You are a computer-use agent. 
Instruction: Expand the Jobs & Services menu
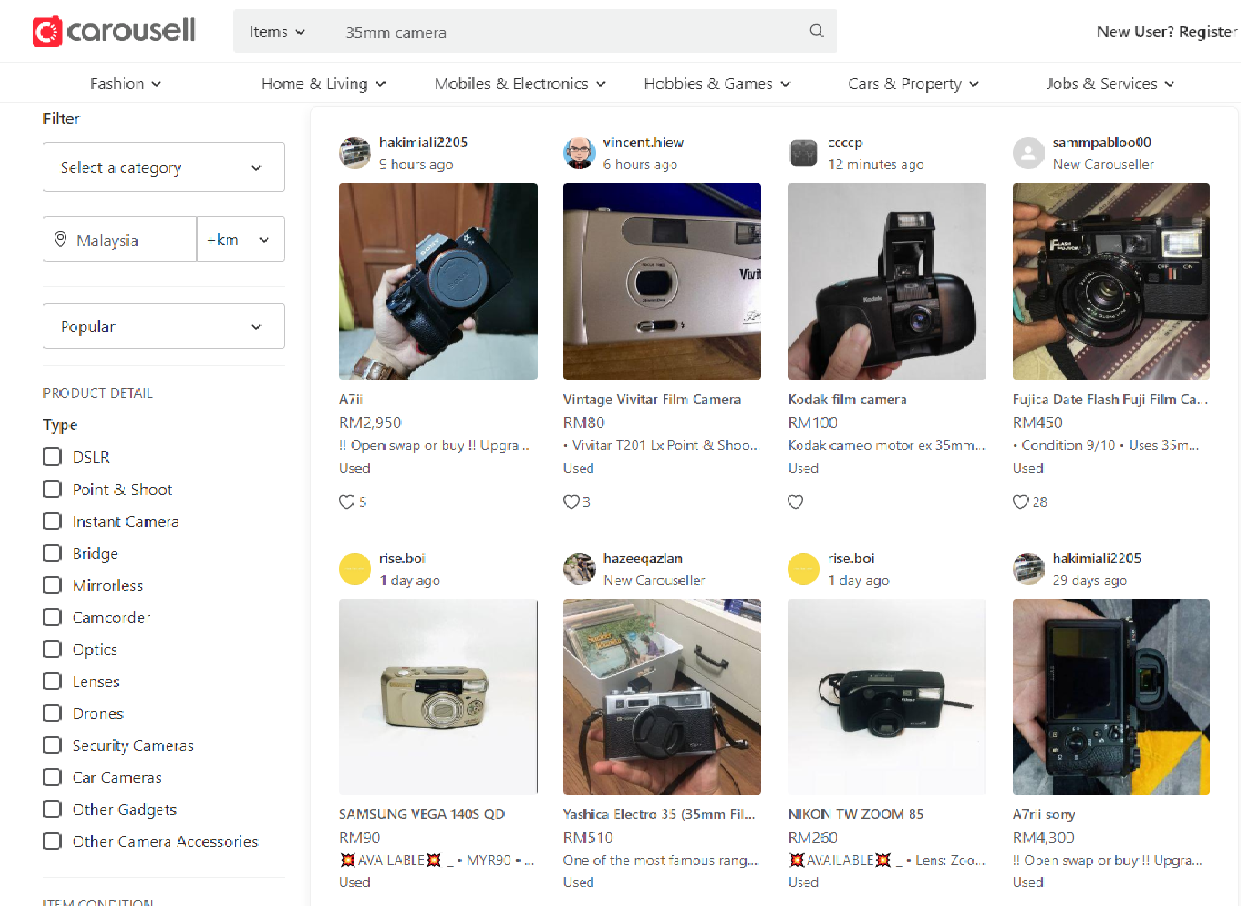(1111, 84)
